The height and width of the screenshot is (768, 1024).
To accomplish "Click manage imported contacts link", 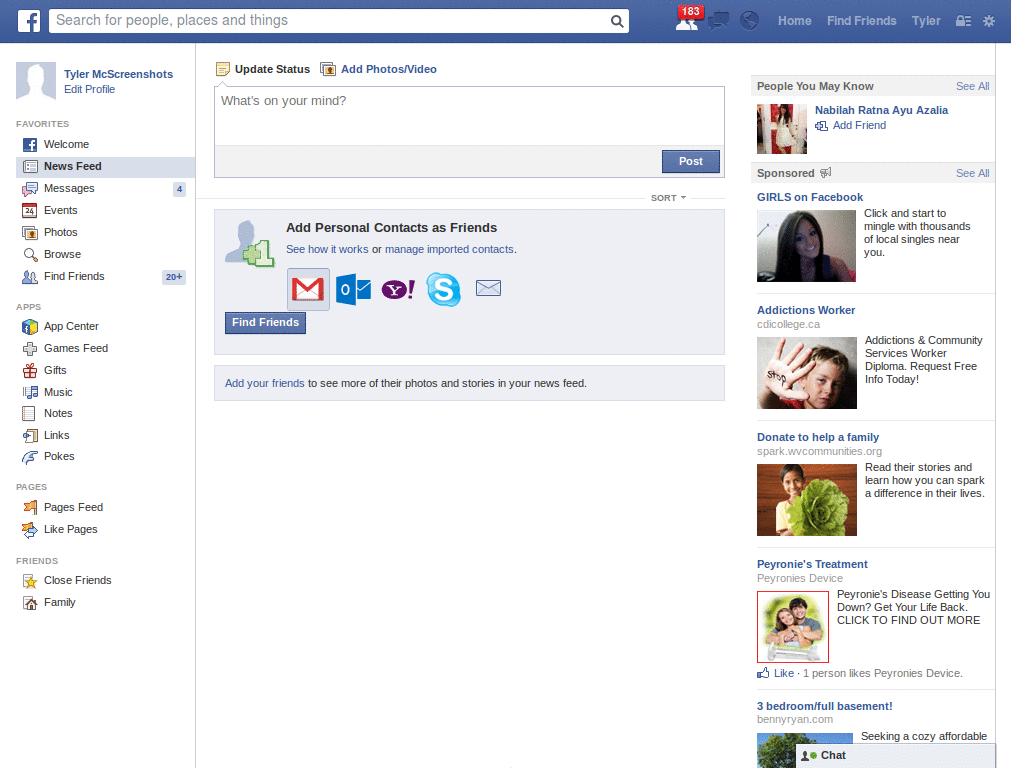I will (x=449, y=249).
